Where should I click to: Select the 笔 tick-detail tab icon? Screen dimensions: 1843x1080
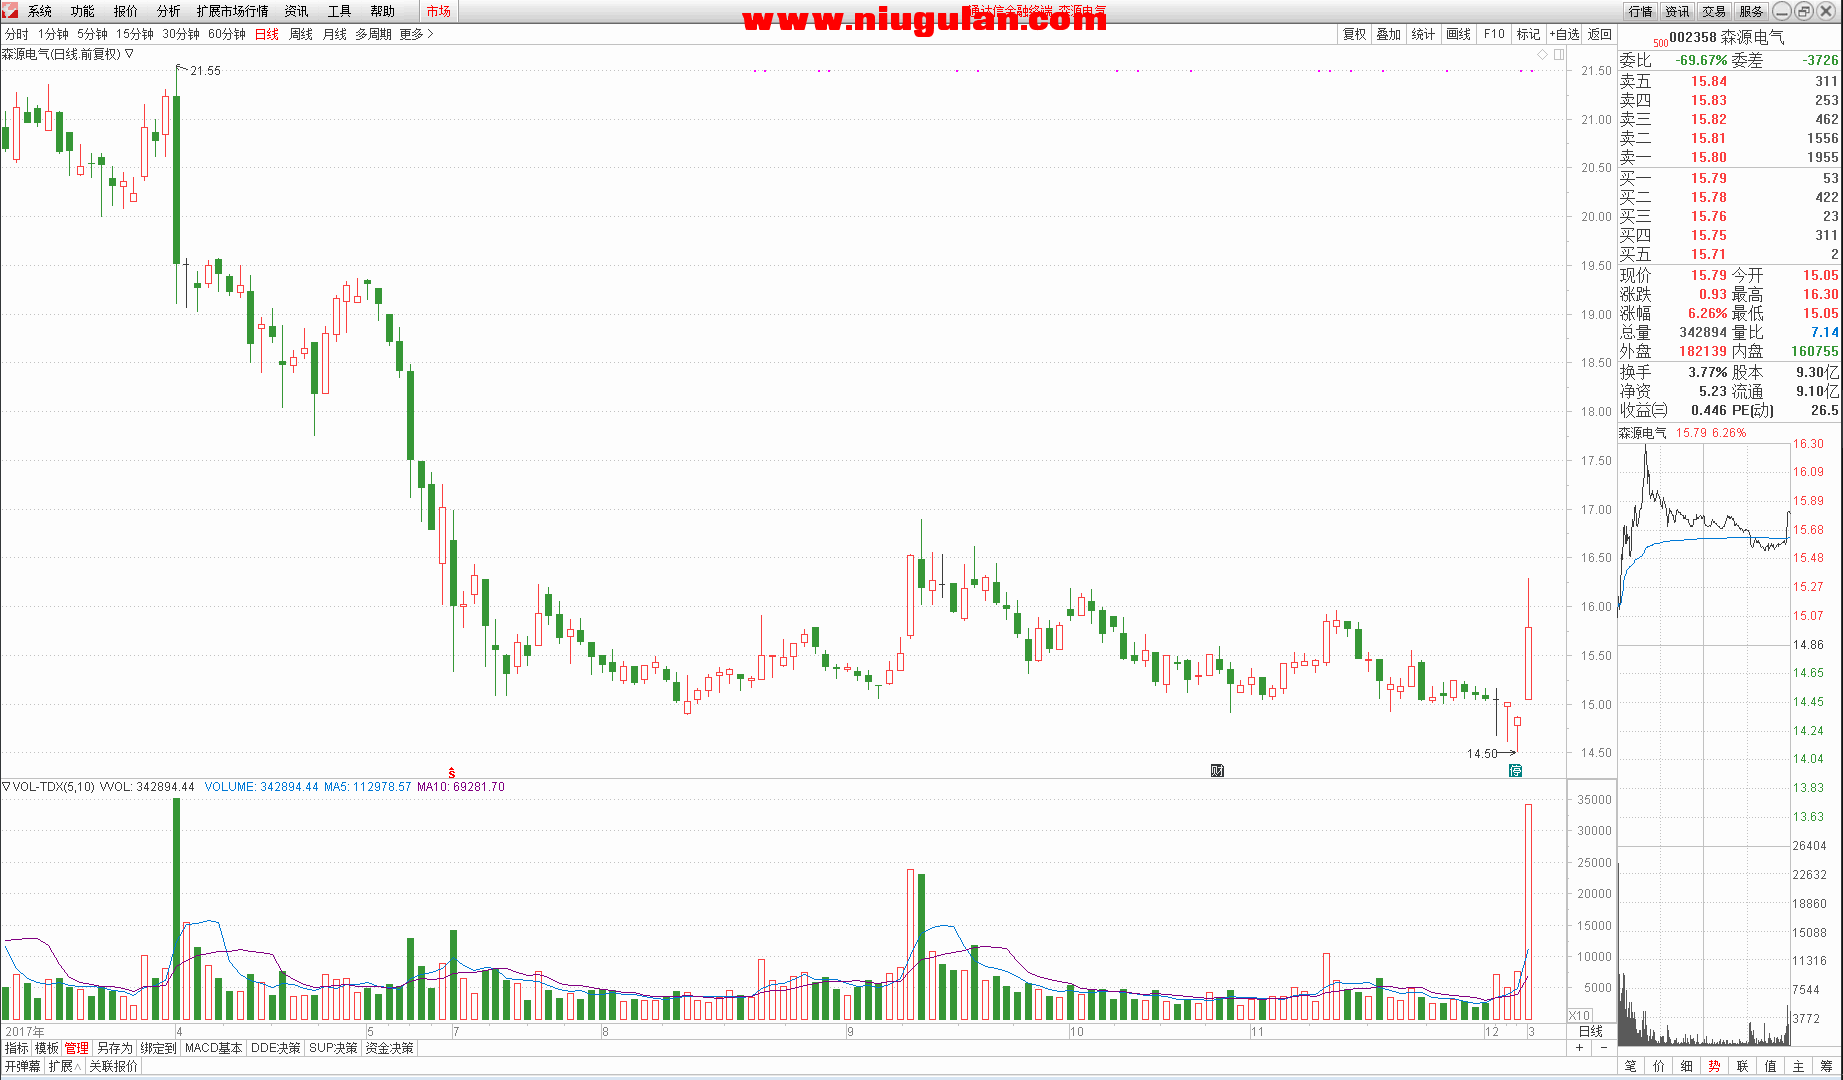point(1631,1066)
